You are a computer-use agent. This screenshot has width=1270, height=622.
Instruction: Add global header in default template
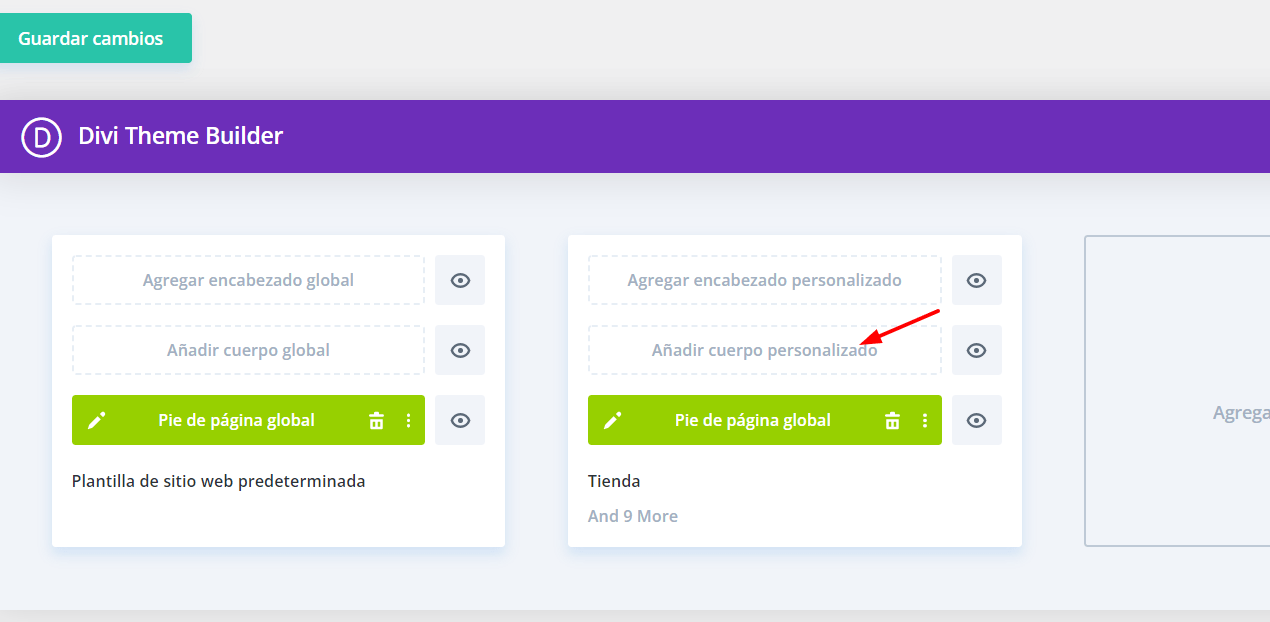pos(248,280)
